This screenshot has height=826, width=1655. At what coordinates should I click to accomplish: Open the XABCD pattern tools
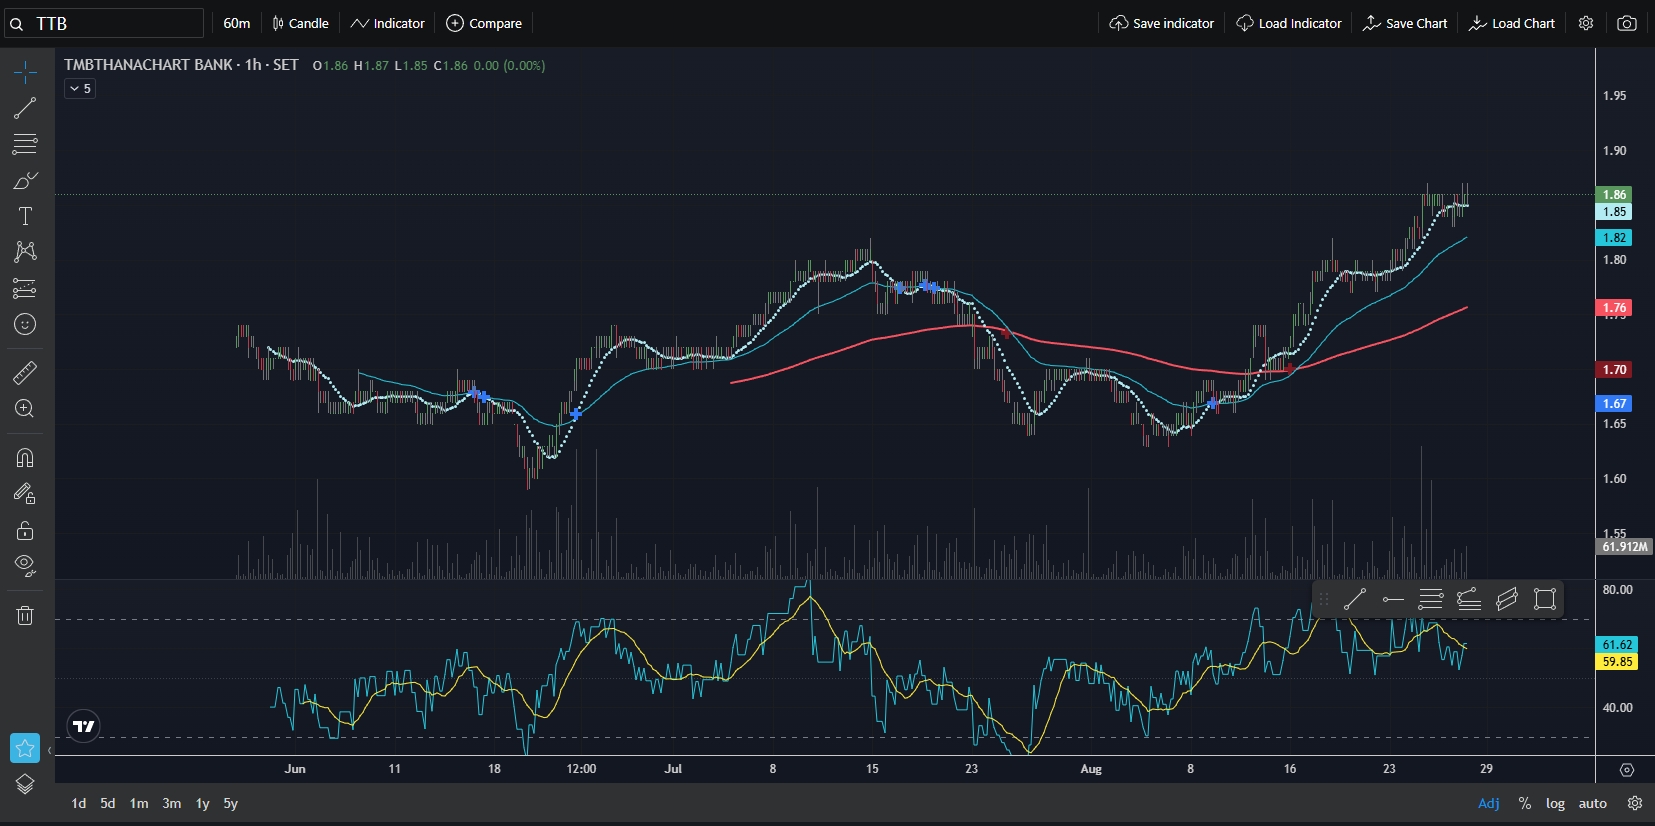pyautogui.click(x=25, y=251)
